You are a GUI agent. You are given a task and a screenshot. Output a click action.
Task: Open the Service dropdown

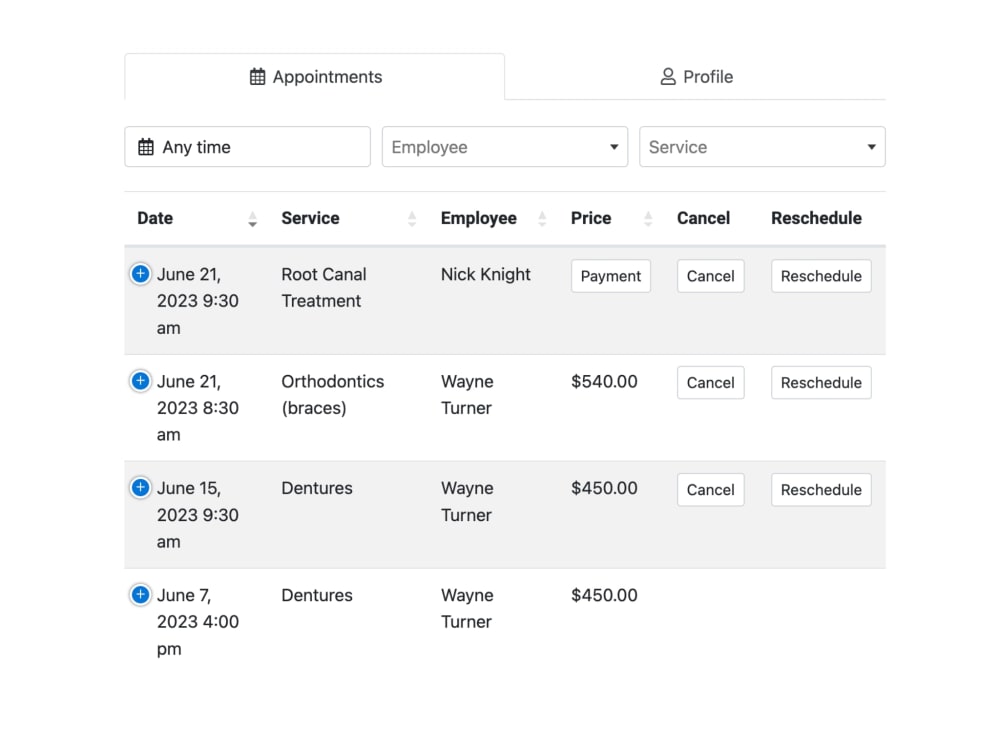[762, 146]
